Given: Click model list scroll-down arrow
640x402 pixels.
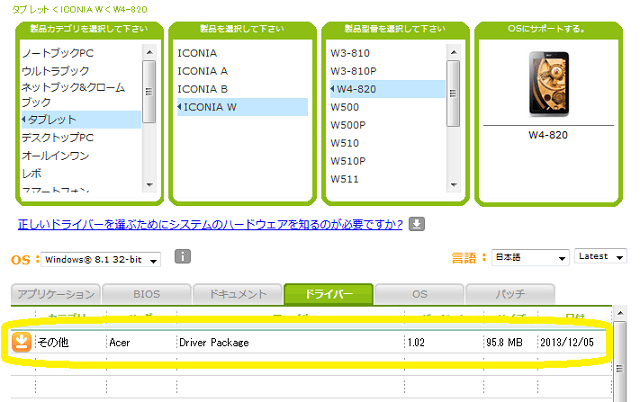Looking at the screenshot, I should point(453,184).
